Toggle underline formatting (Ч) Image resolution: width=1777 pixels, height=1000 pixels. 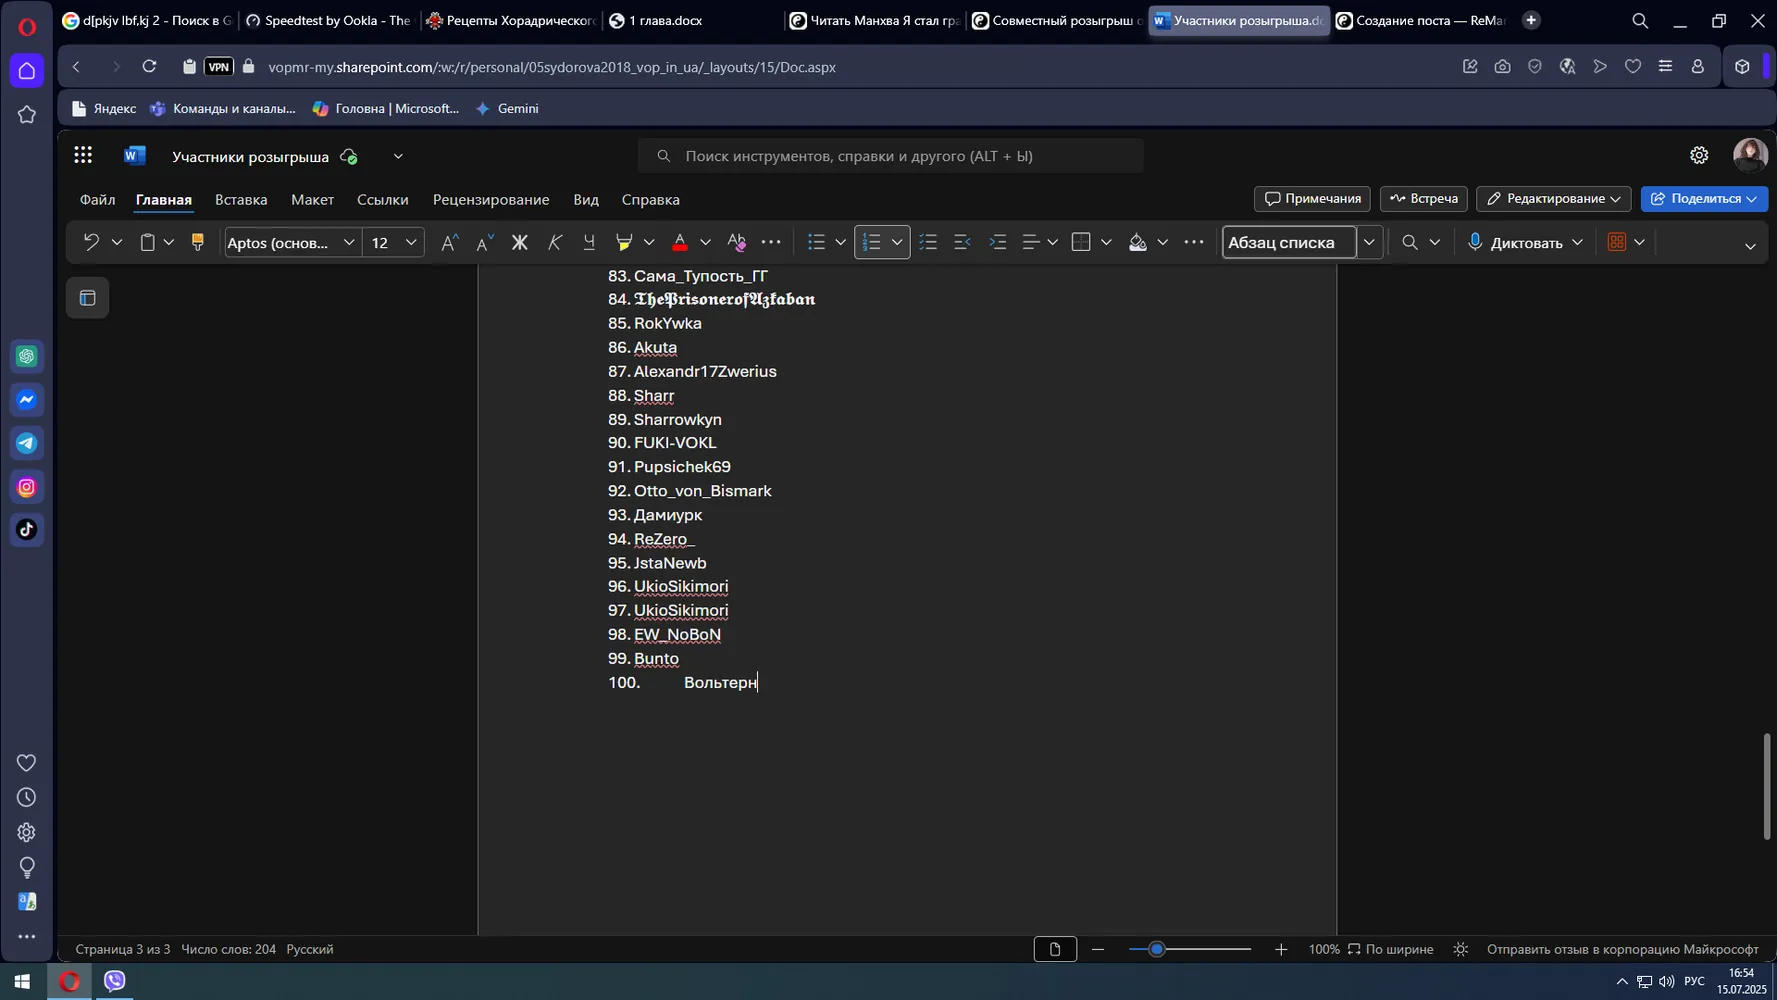[x=589, y=242]
